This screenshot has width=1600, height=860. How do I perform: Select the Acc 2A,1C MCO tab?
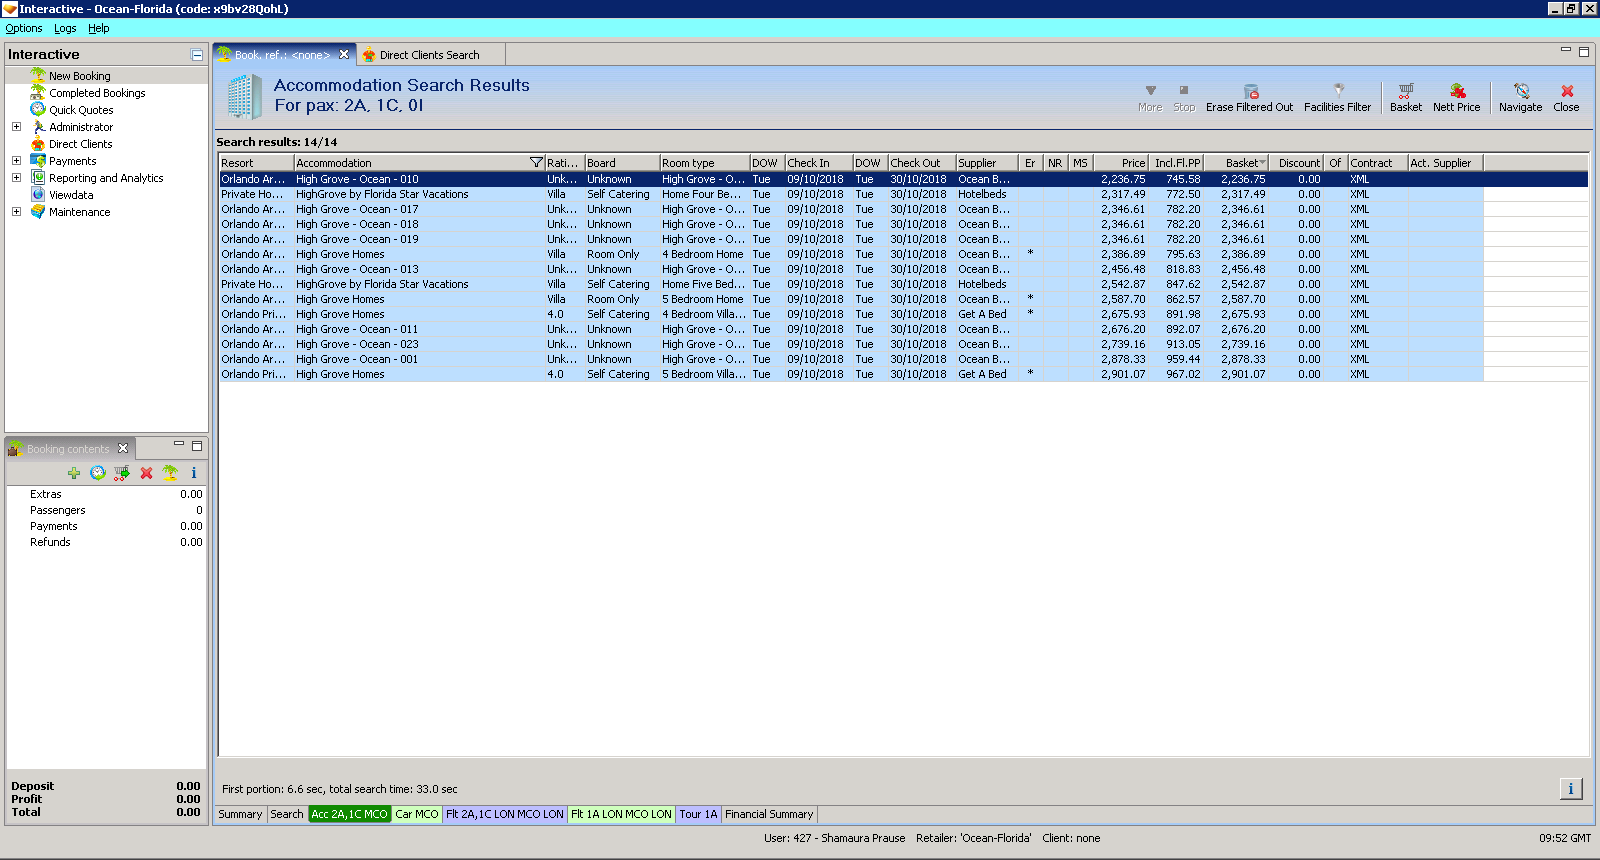pyautogui.click(x=349, y=814)
